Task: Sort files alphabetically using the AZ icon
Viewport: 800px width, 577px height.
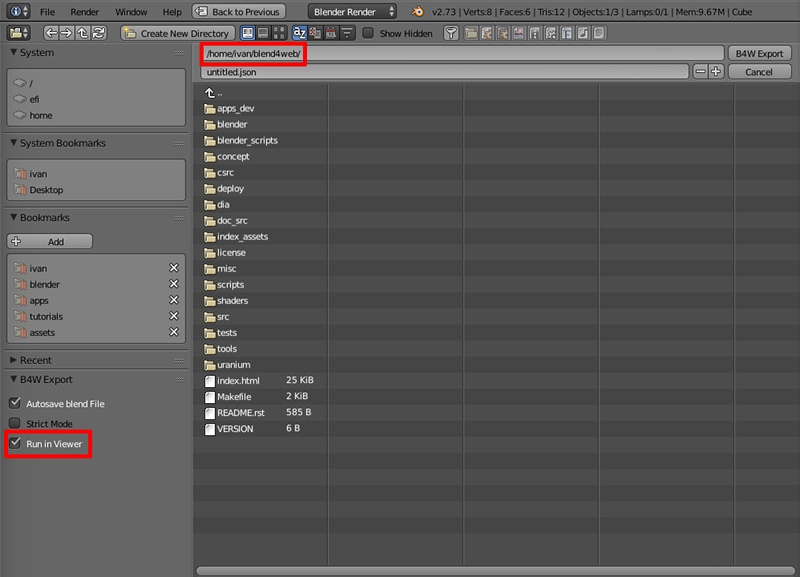Action: click(x=299, y=33)
